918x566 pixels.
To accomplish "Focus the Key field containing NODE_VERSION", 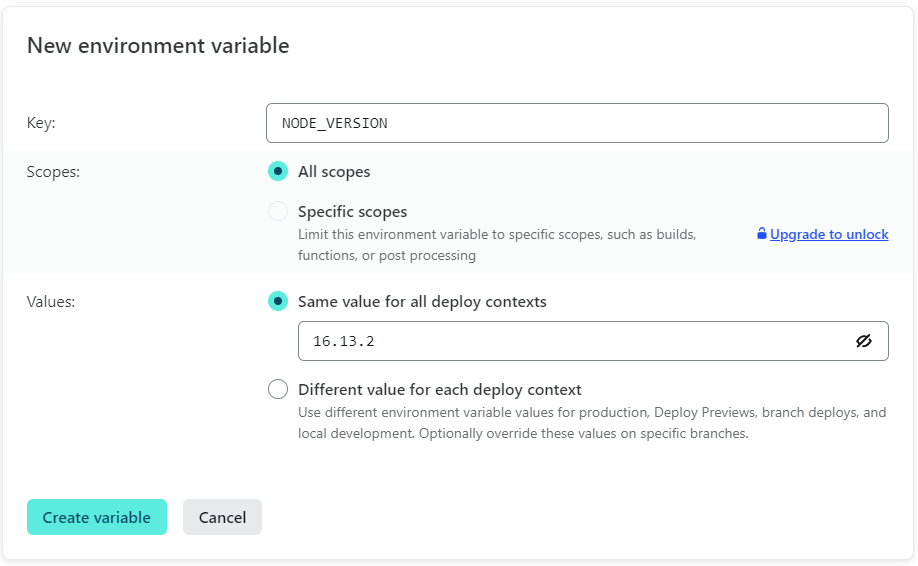I will pyautogui.click(x=577, y=123).
